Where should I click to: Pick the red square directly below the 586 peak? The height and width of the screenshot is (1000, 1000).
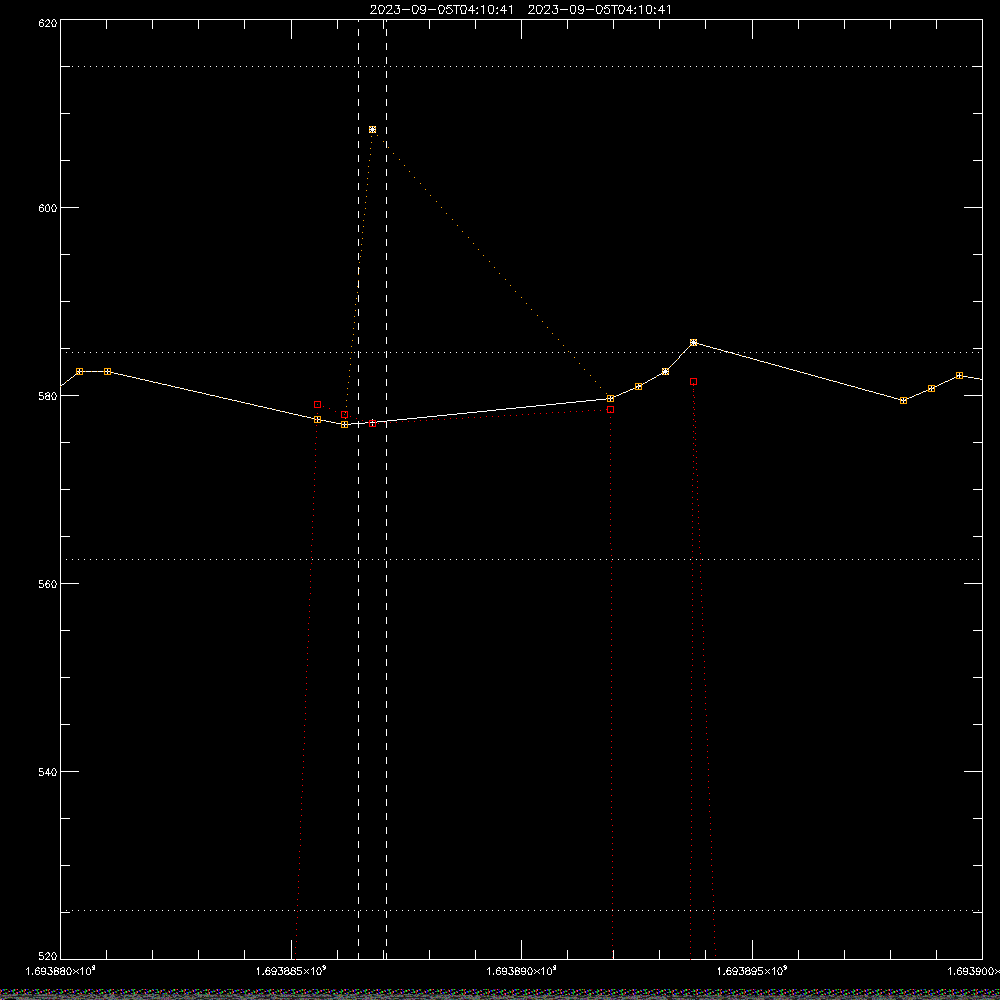693,381
